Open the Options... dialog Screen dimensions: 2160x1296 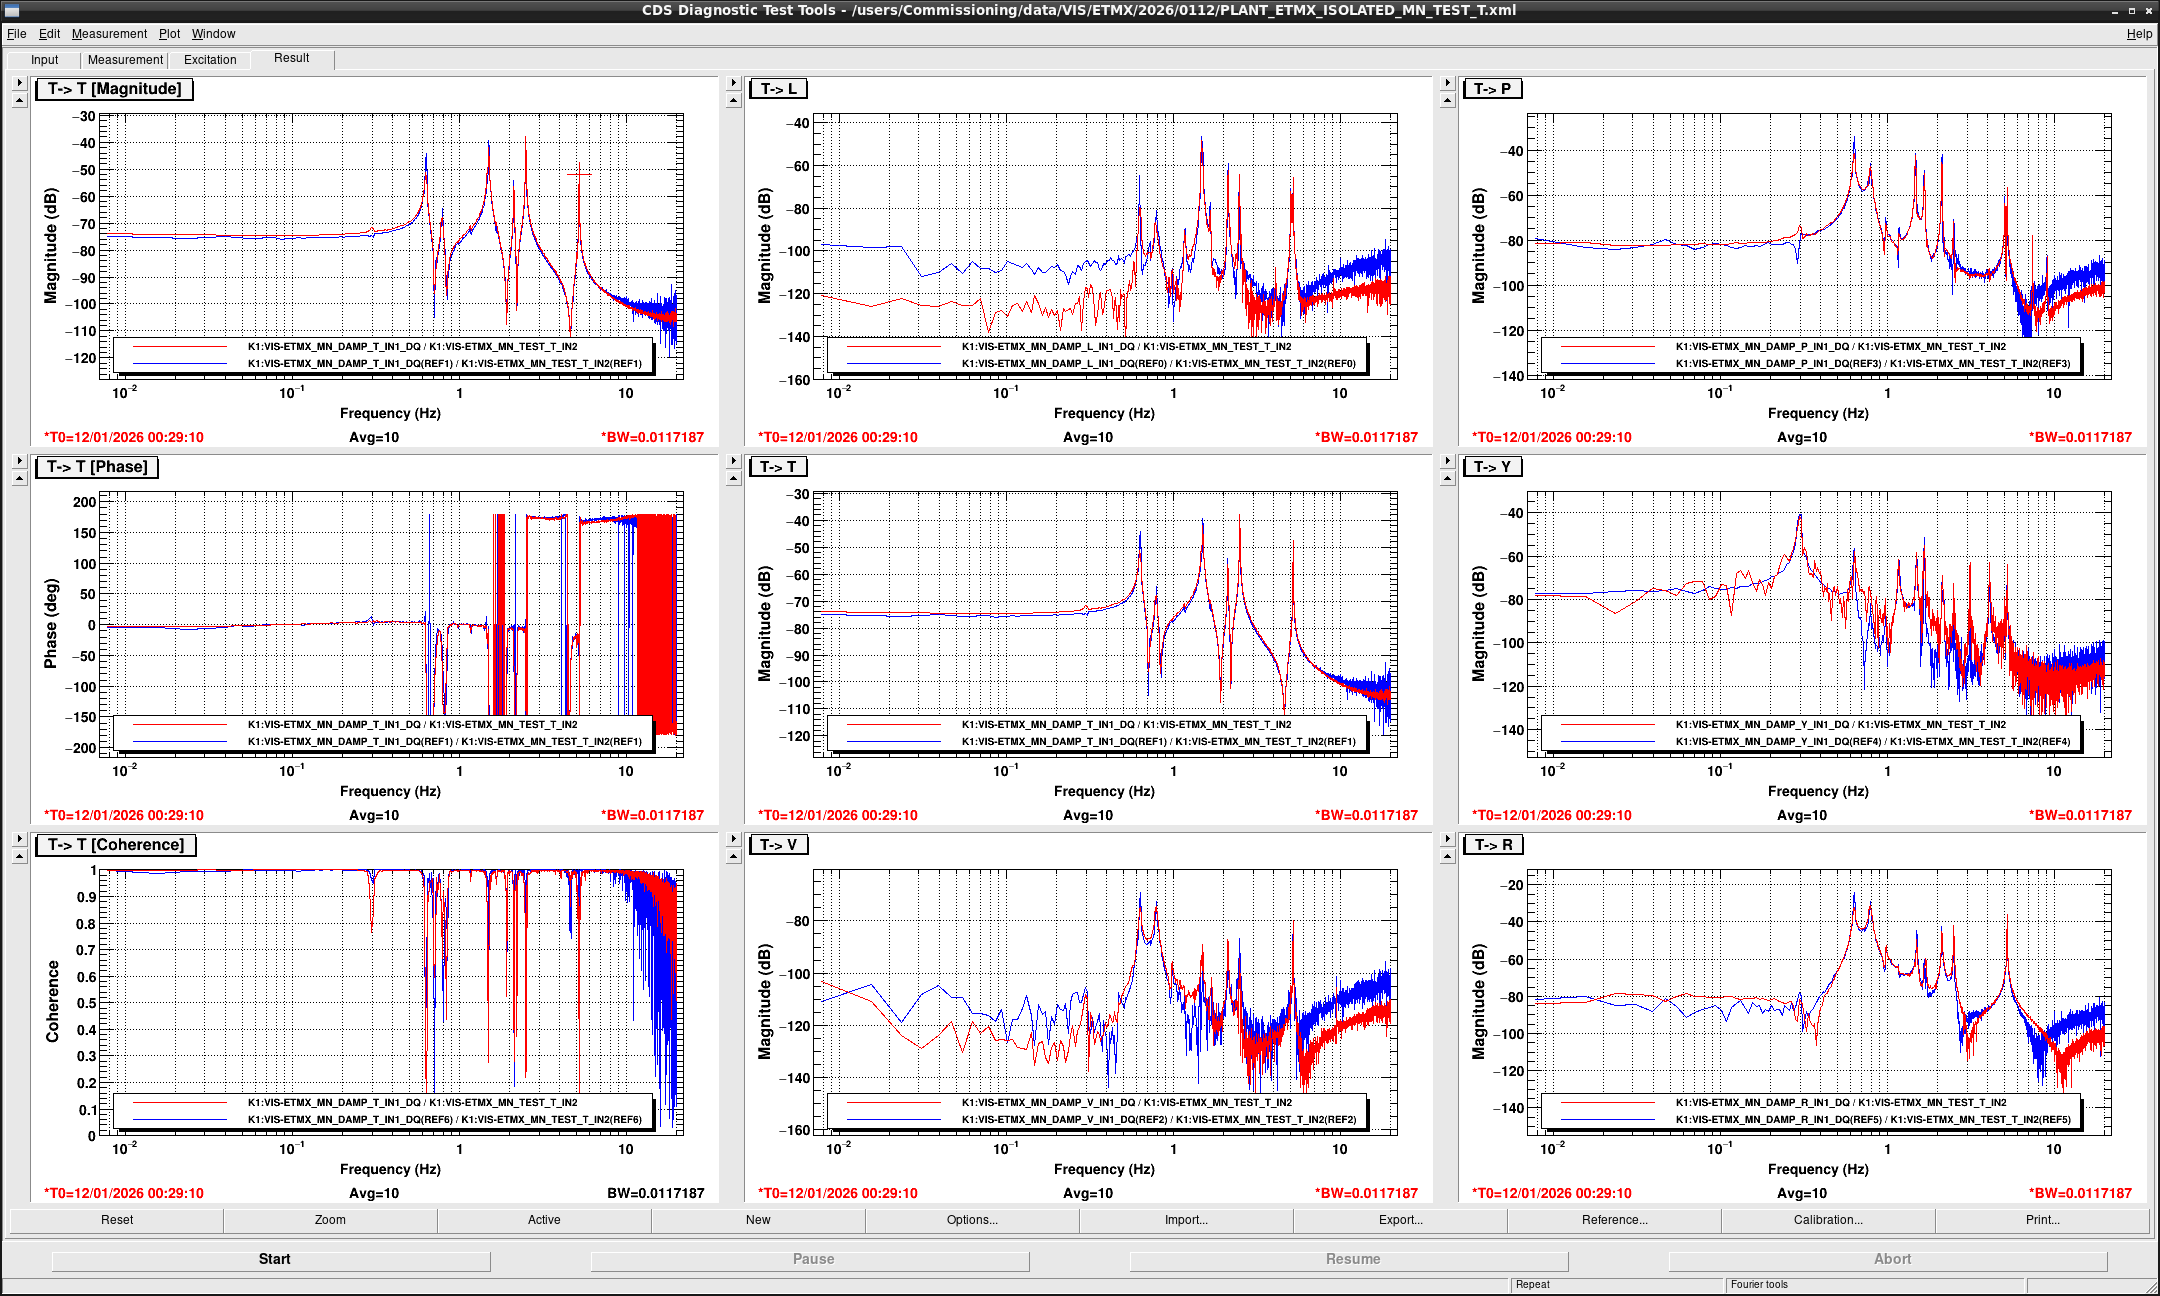[x=972, y=1220]
